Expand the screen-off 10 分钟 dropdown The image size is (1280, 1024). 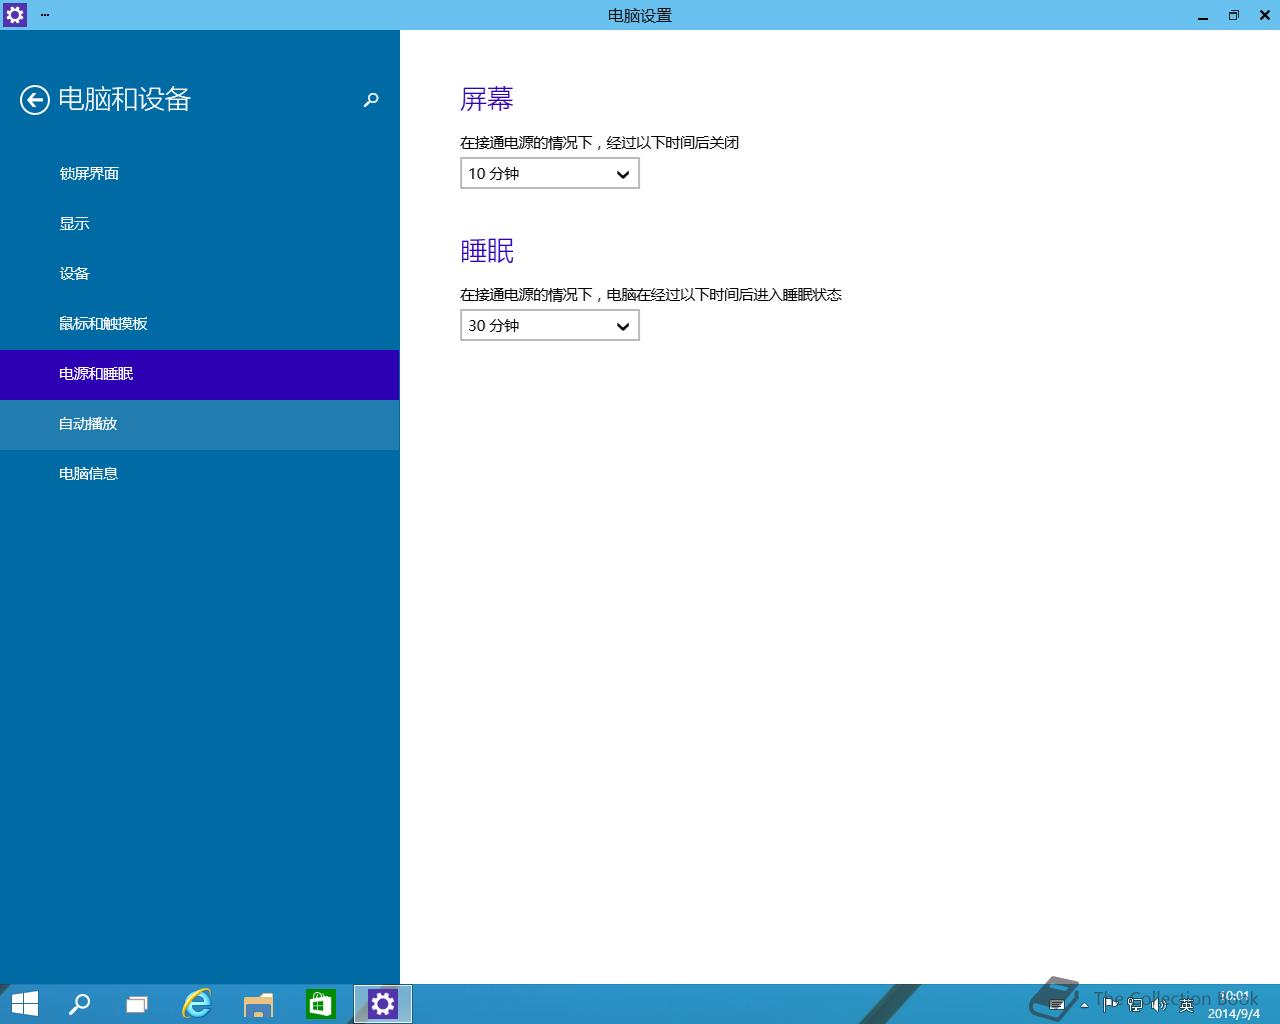pyautogui.click(x=550, y=174)
